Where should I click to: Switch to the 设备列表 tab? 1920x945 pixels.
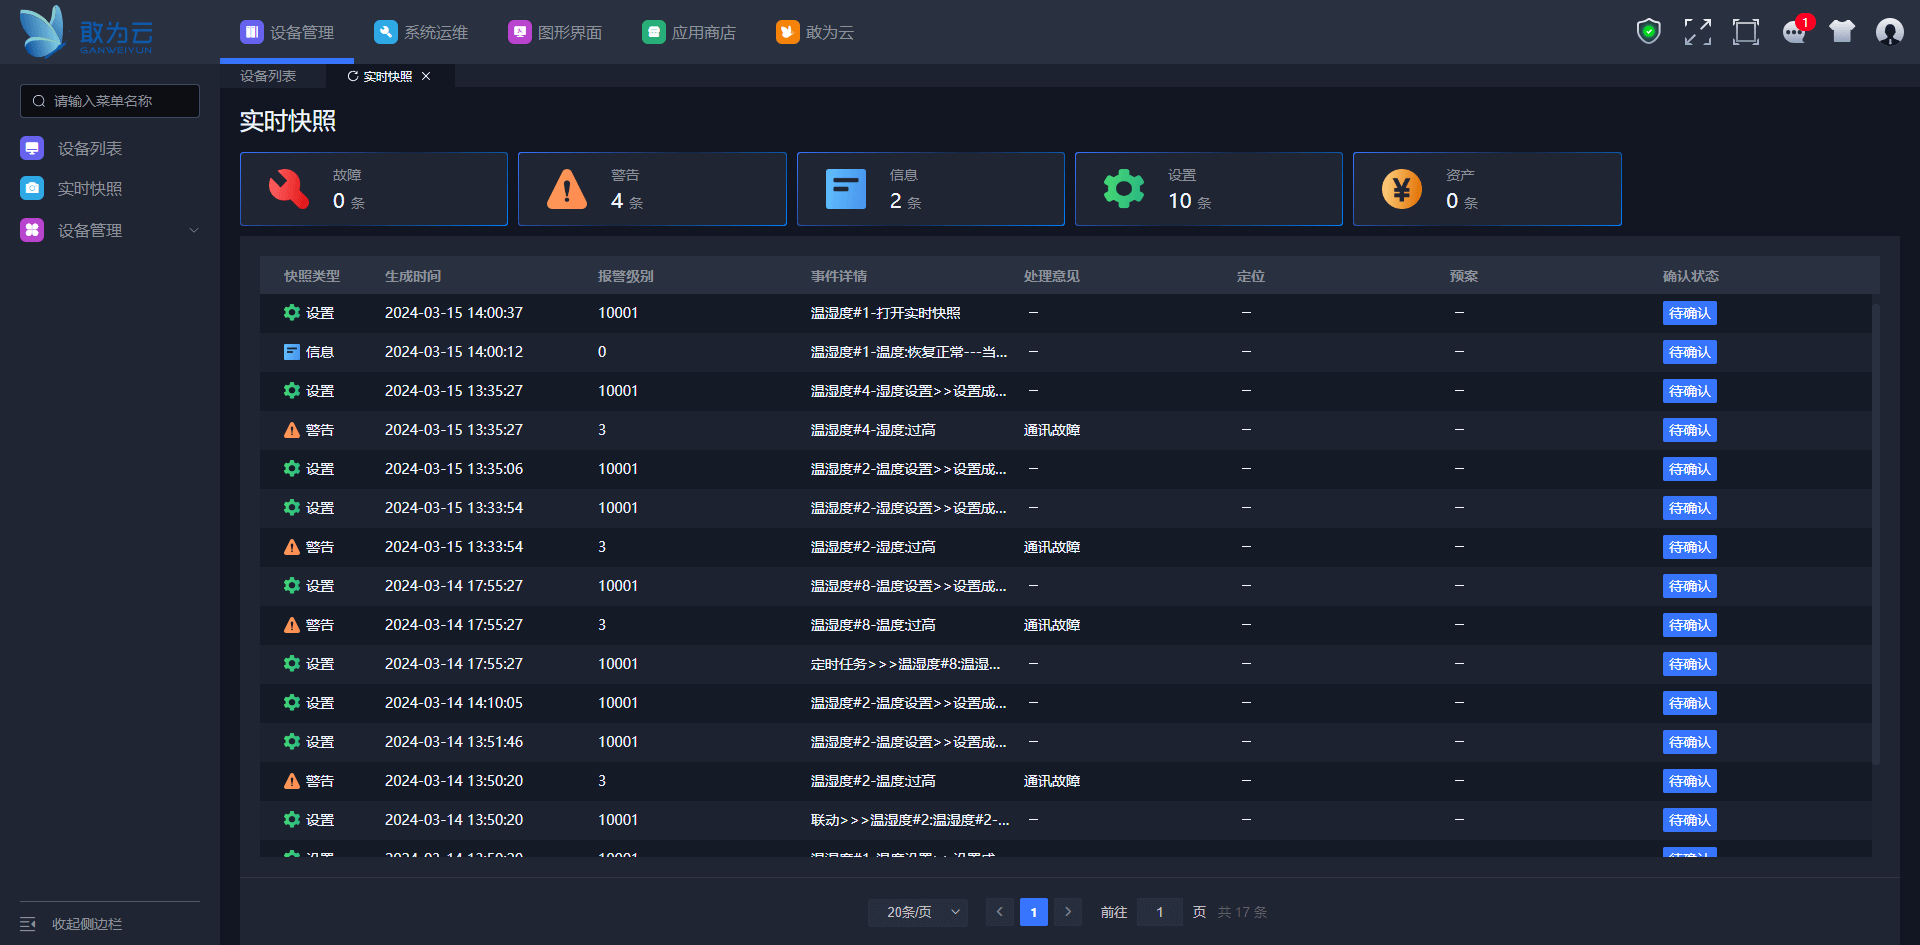[268, 76]
